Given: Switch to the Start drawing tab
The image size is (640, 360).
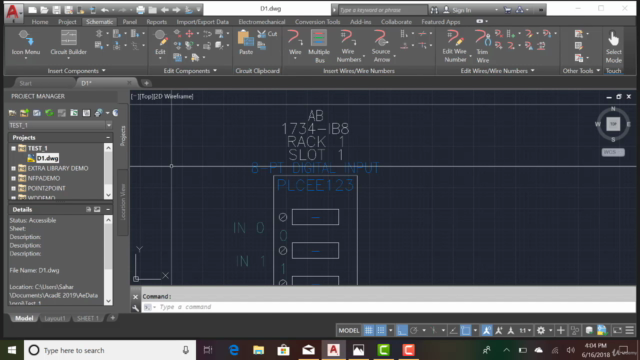Looking at the screenshot, I should point(25,83).
